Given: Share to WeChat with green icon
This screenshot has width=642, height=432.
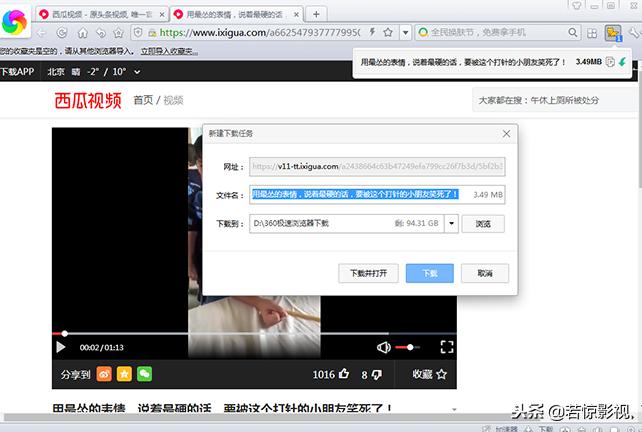Looking at the screenshot, I should [x=145, y=374].
